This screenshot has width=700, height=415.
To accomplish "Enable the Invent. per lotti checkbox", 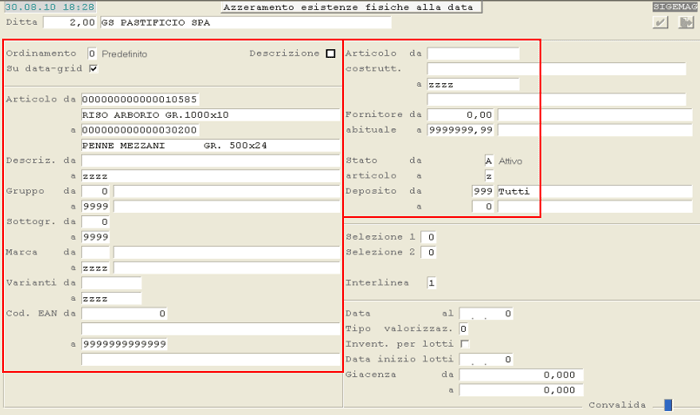I will pyautogui.click(x=464, y=344).
